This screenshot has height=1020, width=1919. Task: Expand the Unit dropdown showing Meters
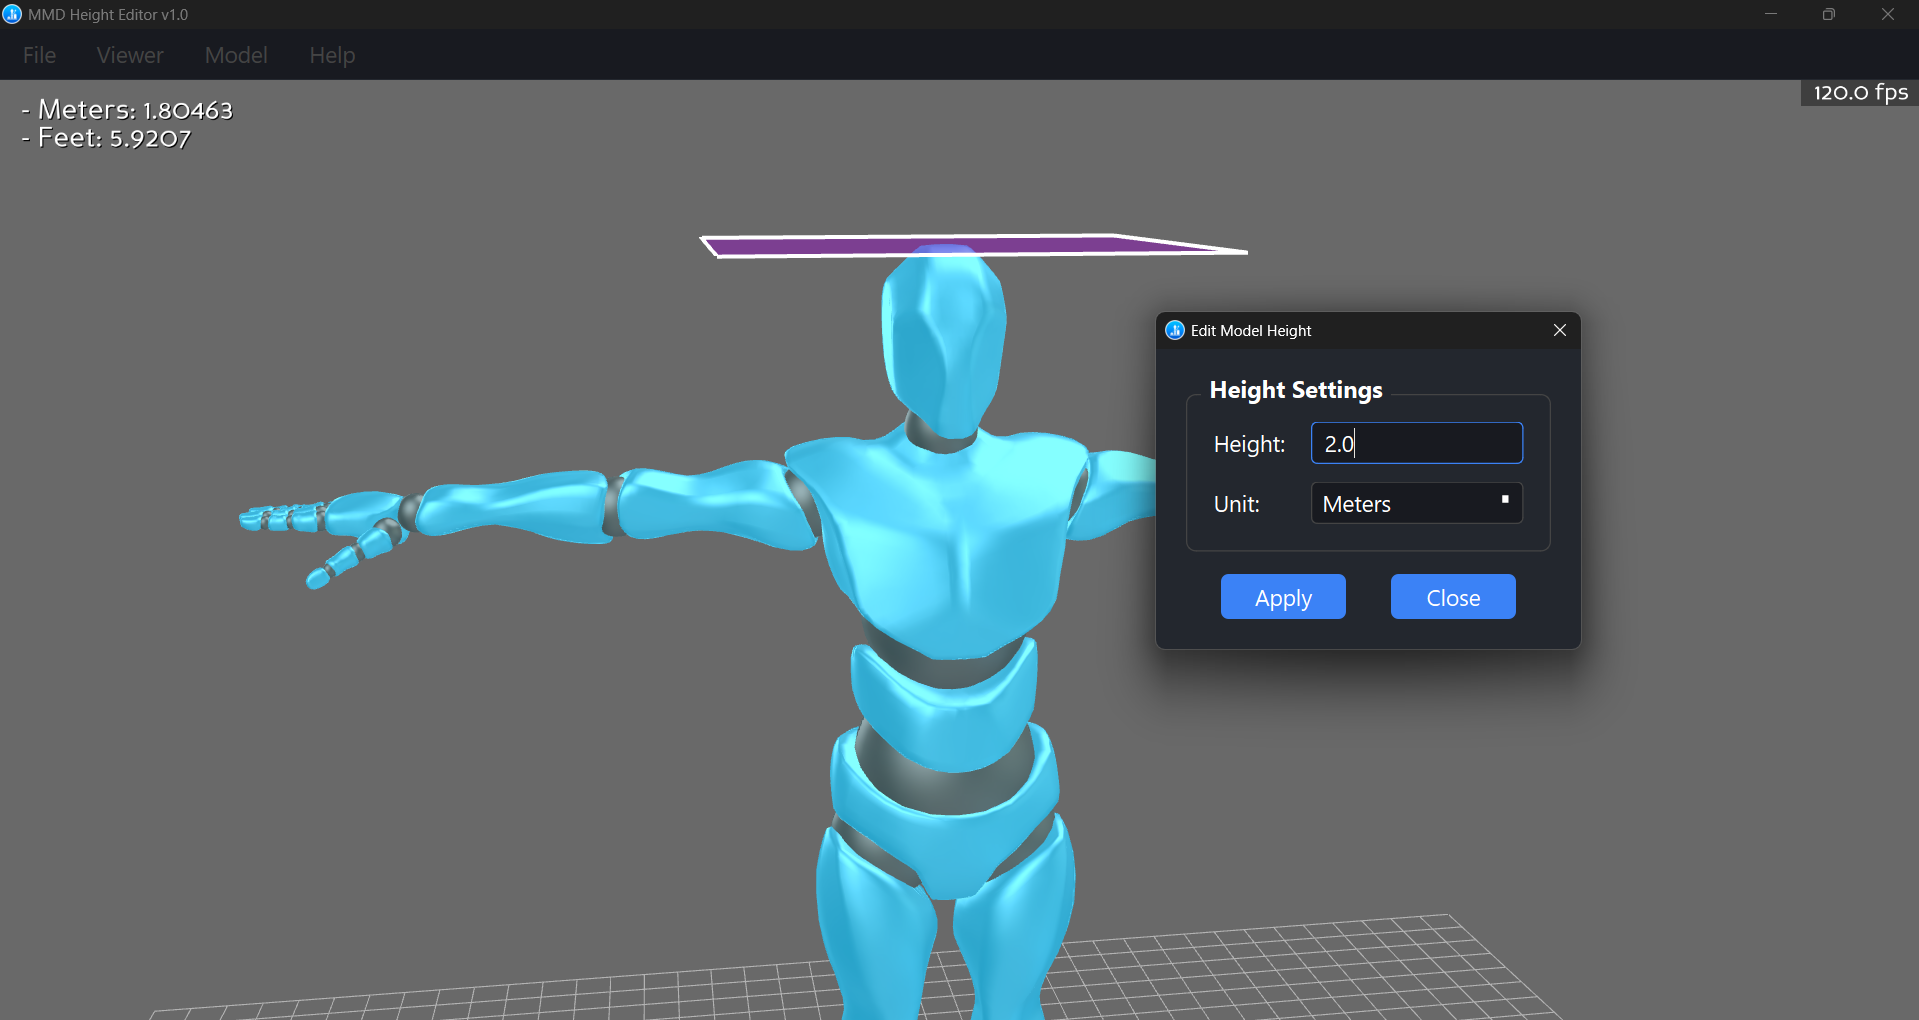[x=1417, y=503]
